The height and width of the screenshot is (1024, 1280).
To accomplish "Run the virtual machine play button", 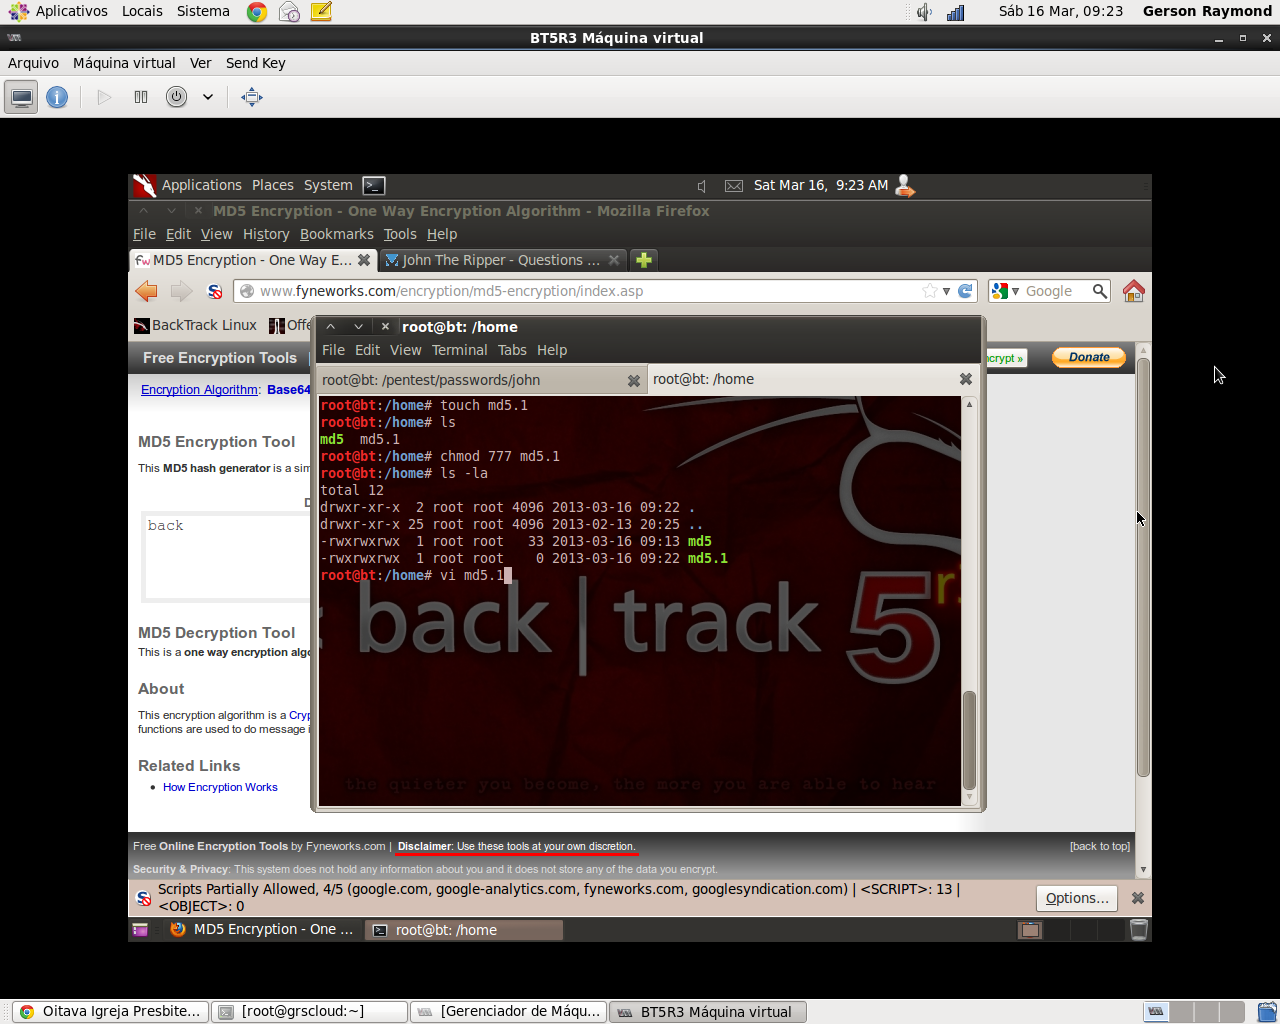I will (104, 97).
